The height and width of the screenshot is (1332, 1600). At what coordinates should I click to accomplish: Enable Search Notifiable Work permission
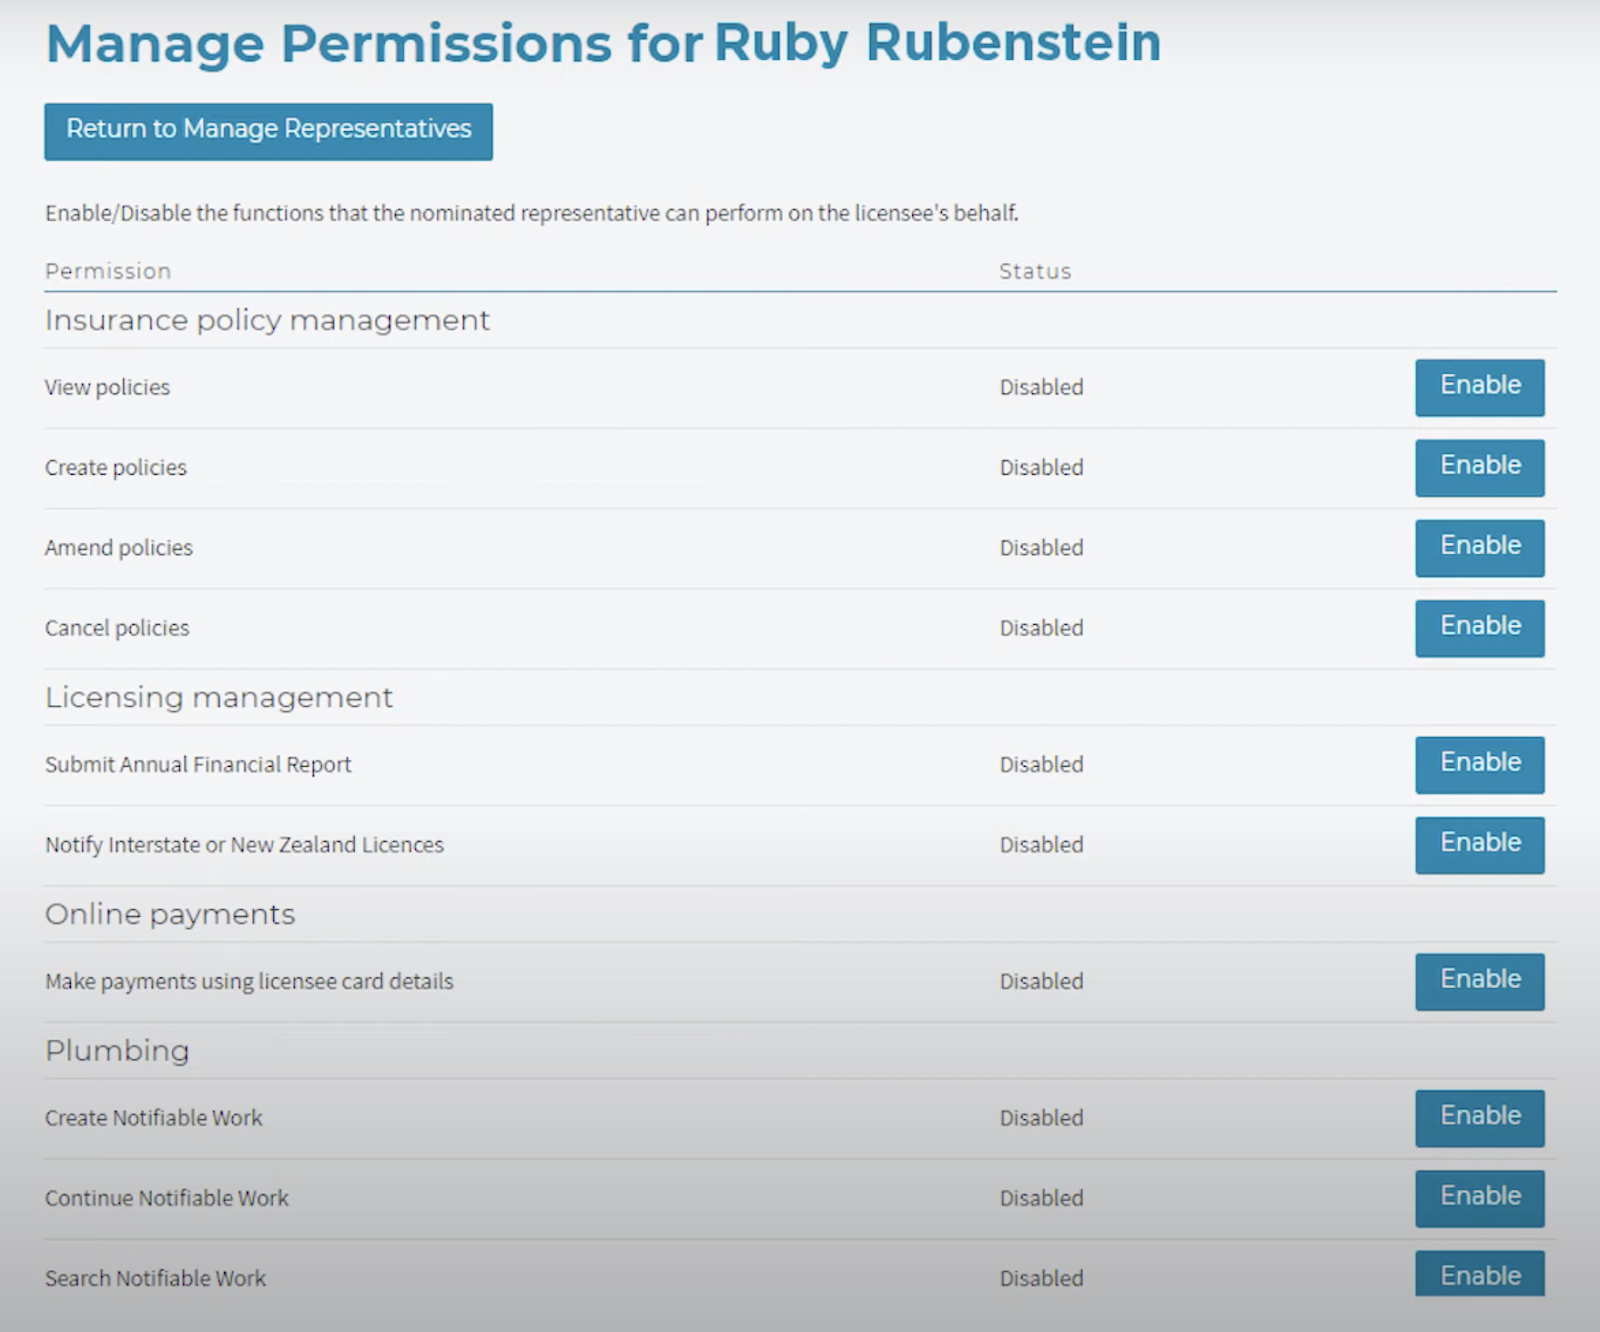click(x=1479, y=1273)
